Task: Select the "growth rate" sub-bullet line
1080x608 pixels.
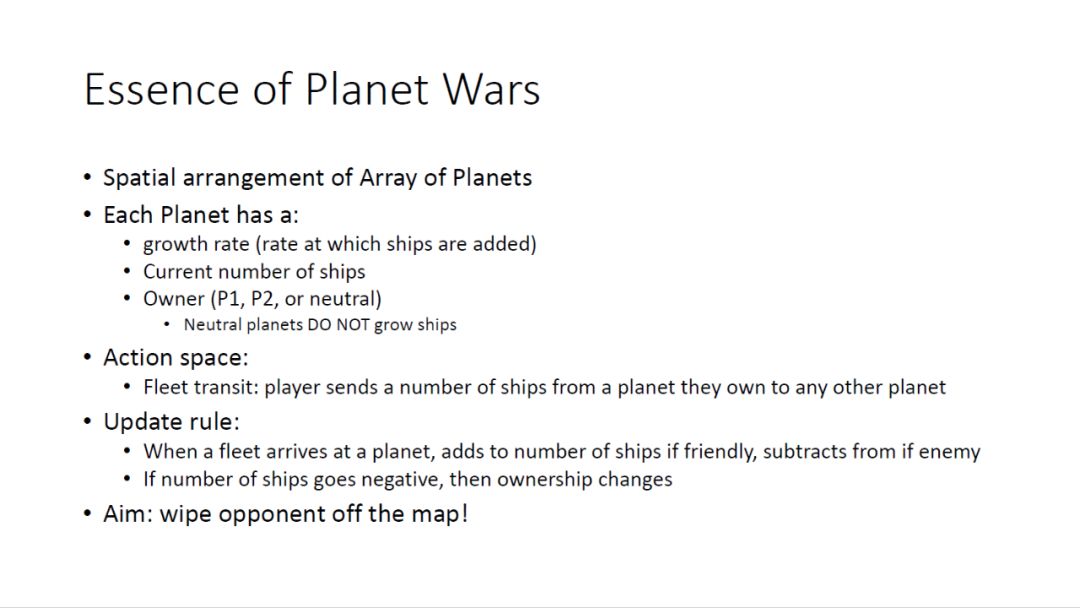Action: click(x=339, y=244)
